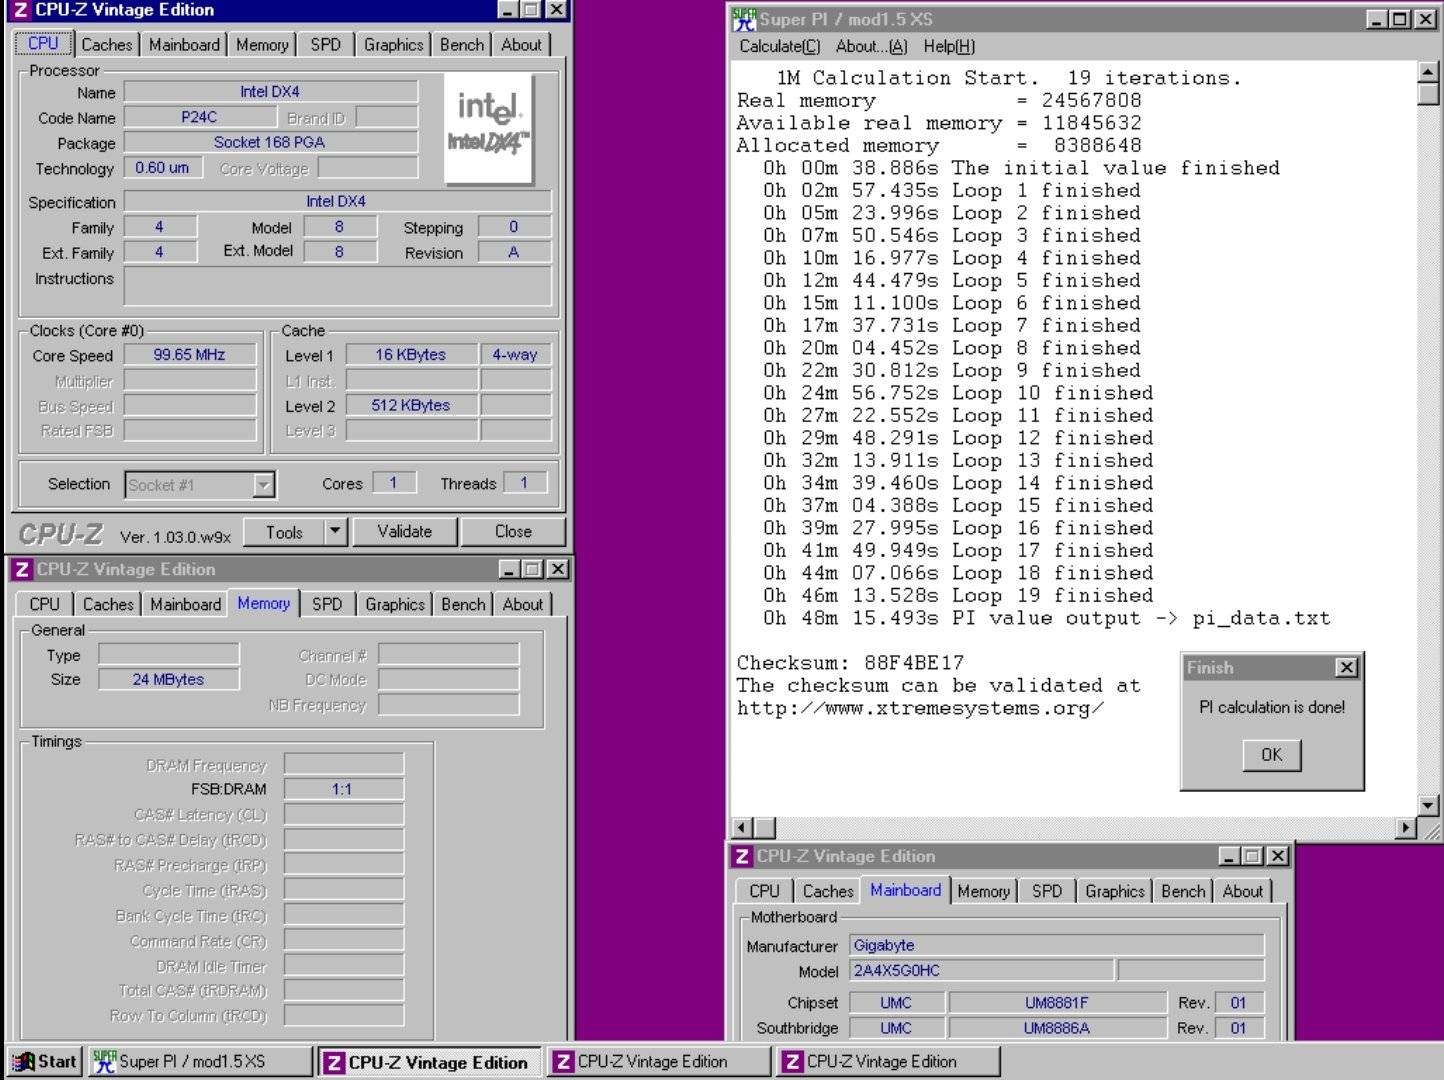The image size is (1444, 1080).
Task: Open the Help menu in Super PI
Action: click(949, 46)
